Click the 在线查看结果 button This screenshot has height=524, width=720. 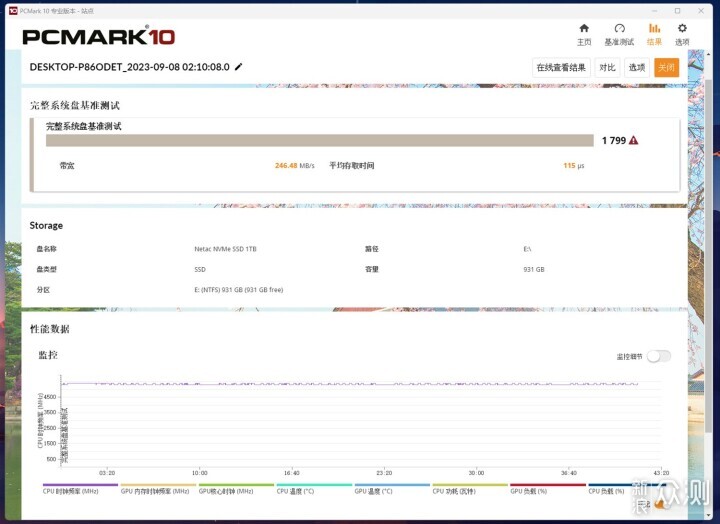tap(561, 68)
